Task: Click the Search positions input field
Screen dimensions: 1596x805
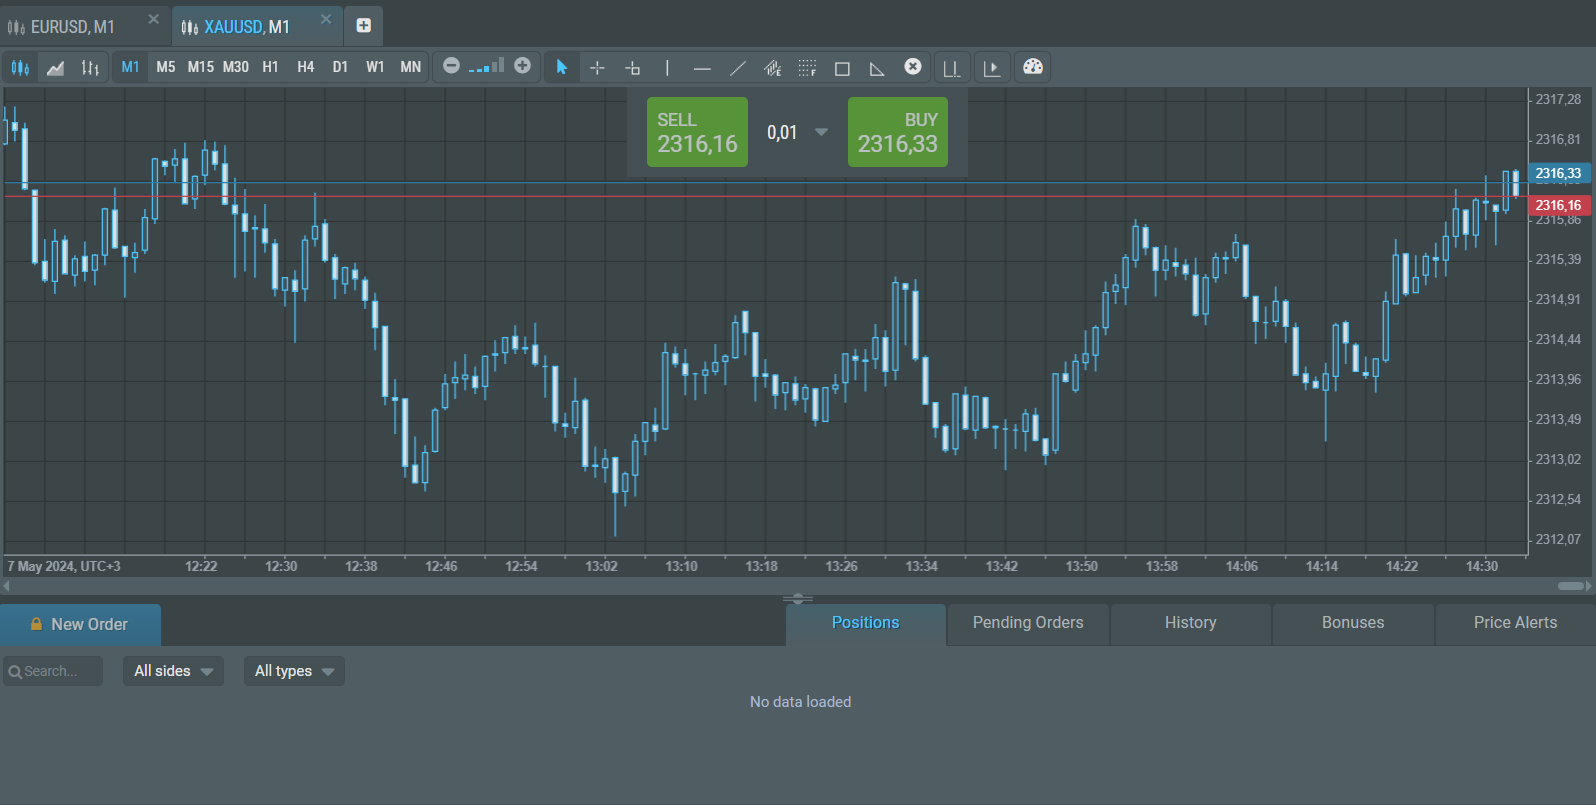Action: (53, 671)
